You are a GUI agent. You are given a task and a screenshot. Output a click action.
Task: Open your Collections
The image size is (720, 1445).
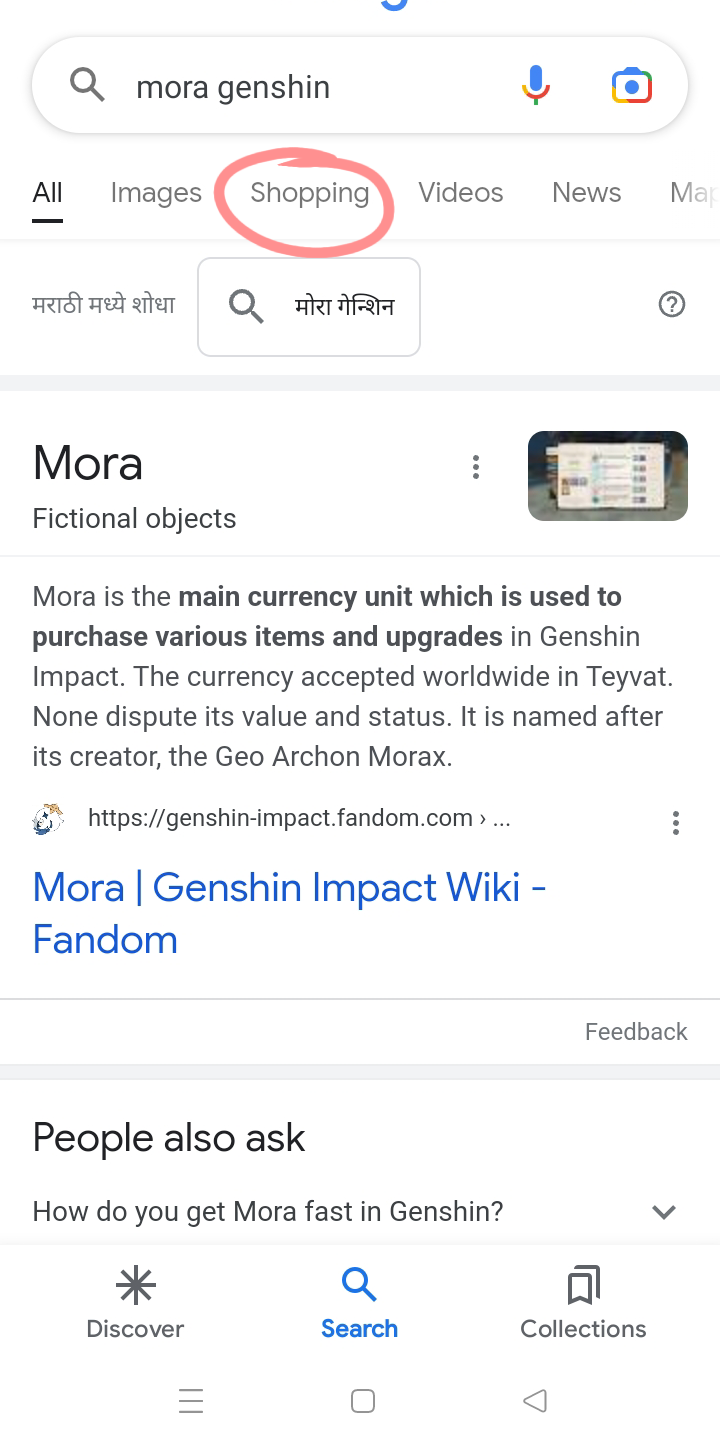coord(582,1300)
